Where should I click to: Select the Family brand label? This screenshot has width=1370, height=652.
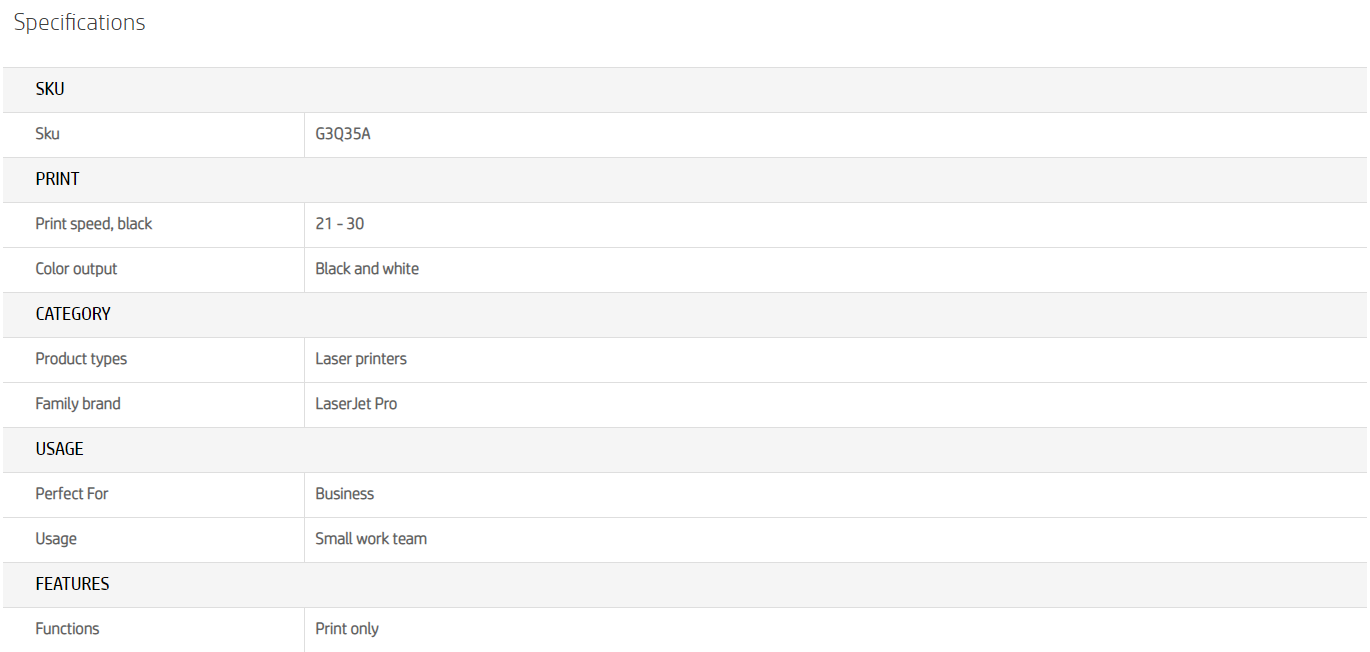78,404
